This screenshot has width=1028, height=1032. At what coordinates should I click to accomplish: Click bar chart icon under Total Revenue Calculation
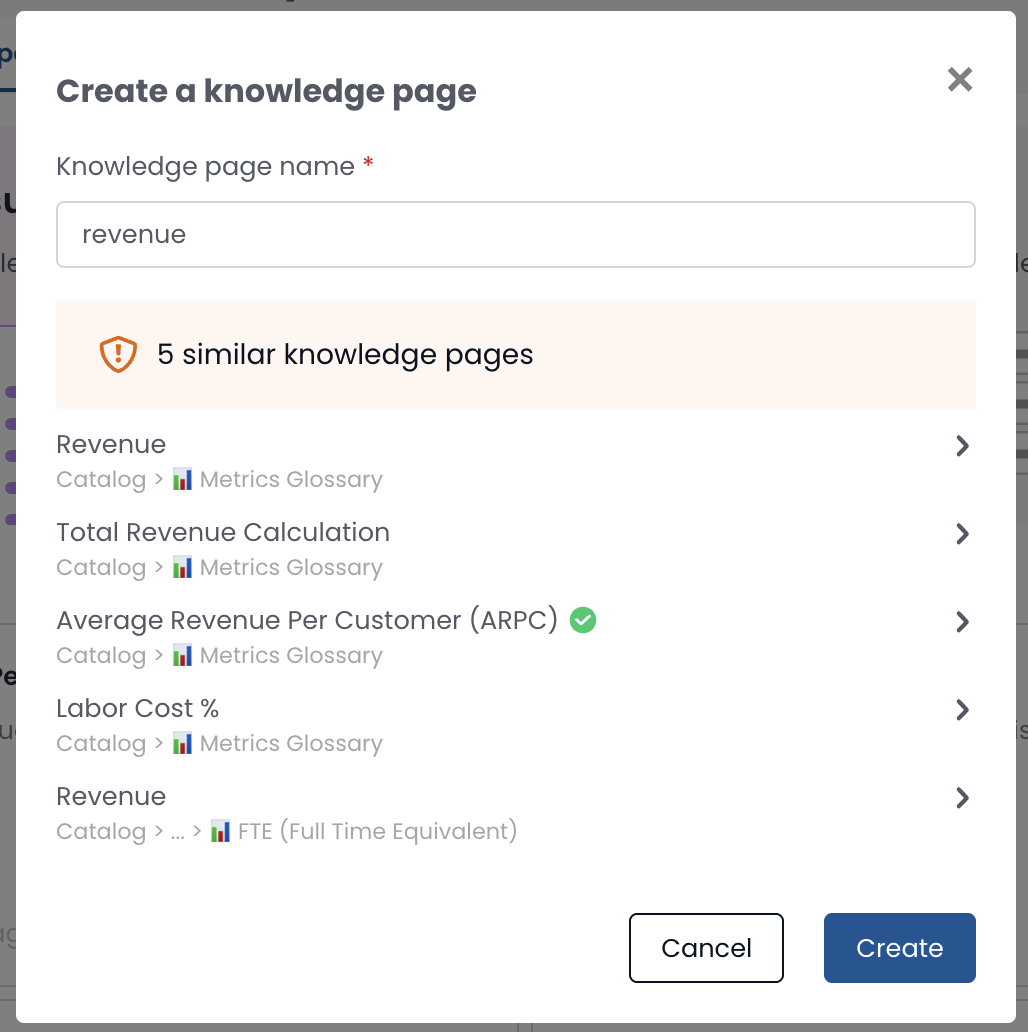coord(182,567)
